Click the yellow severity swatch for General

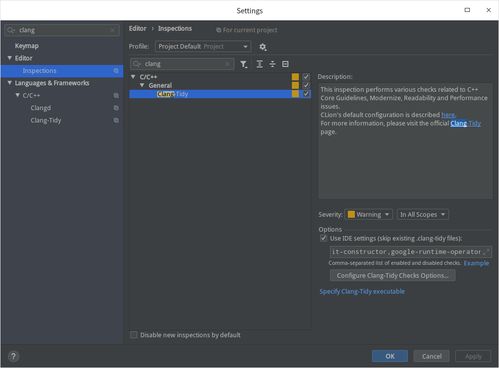tap(295, 85)
